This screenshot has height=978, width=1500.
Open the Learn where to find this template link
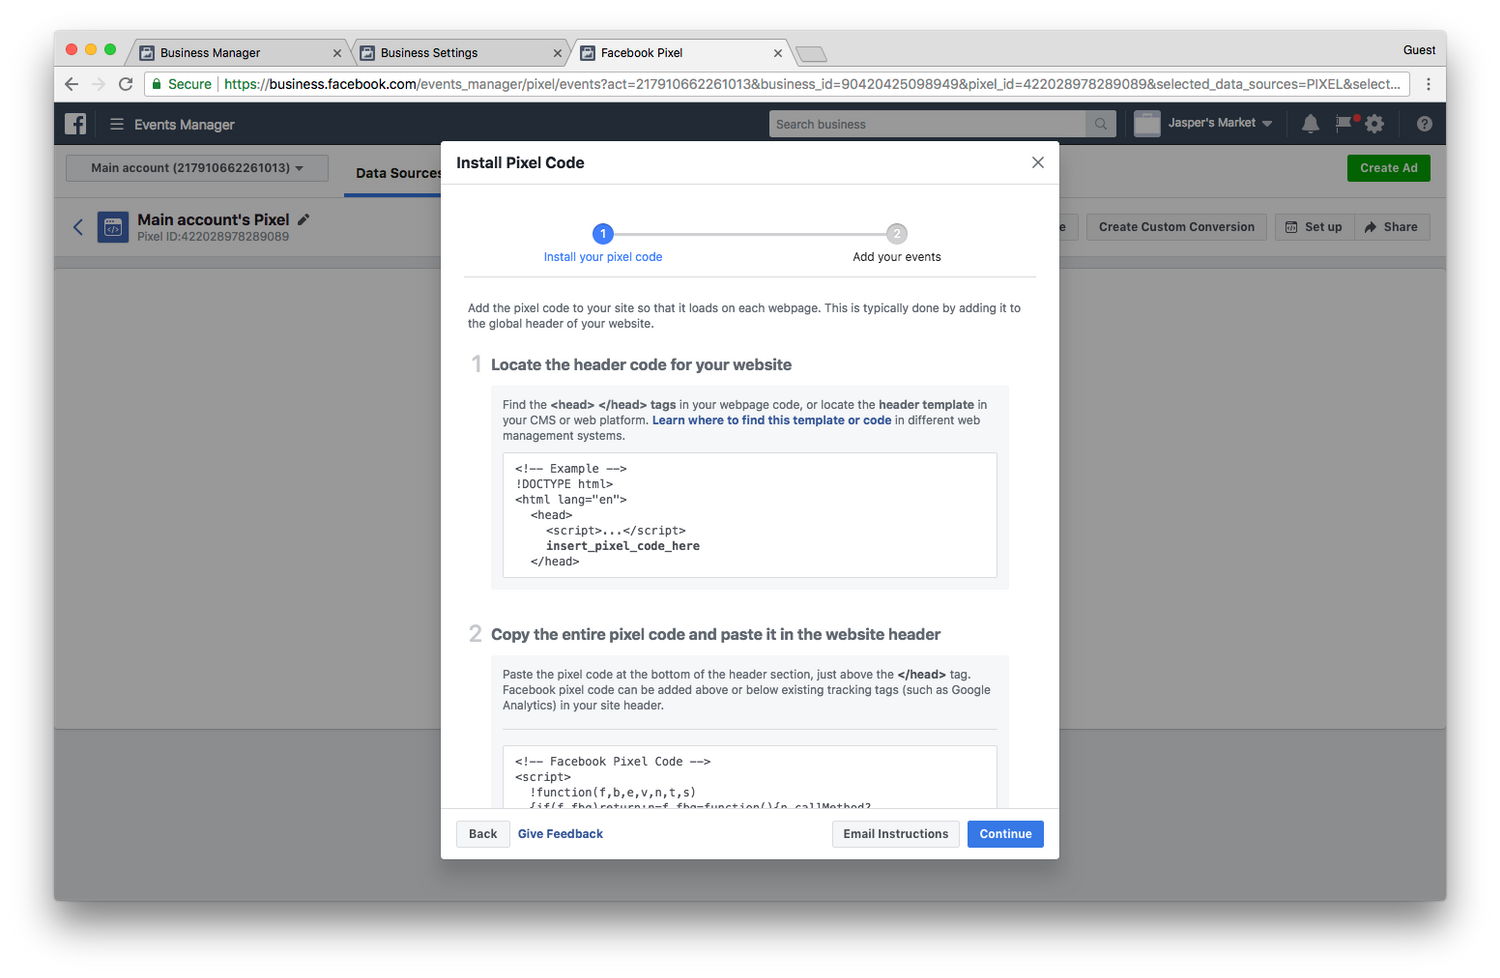(771, 420)
